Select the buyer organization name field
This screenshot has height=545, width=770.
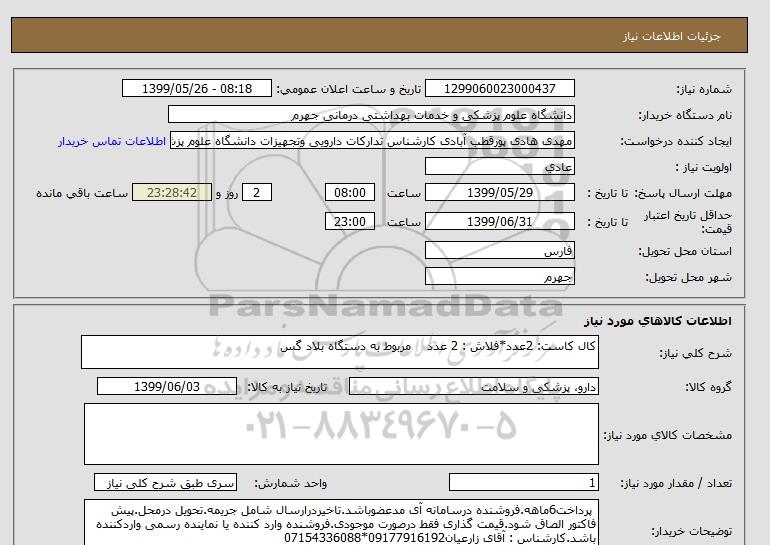(371, 114)
